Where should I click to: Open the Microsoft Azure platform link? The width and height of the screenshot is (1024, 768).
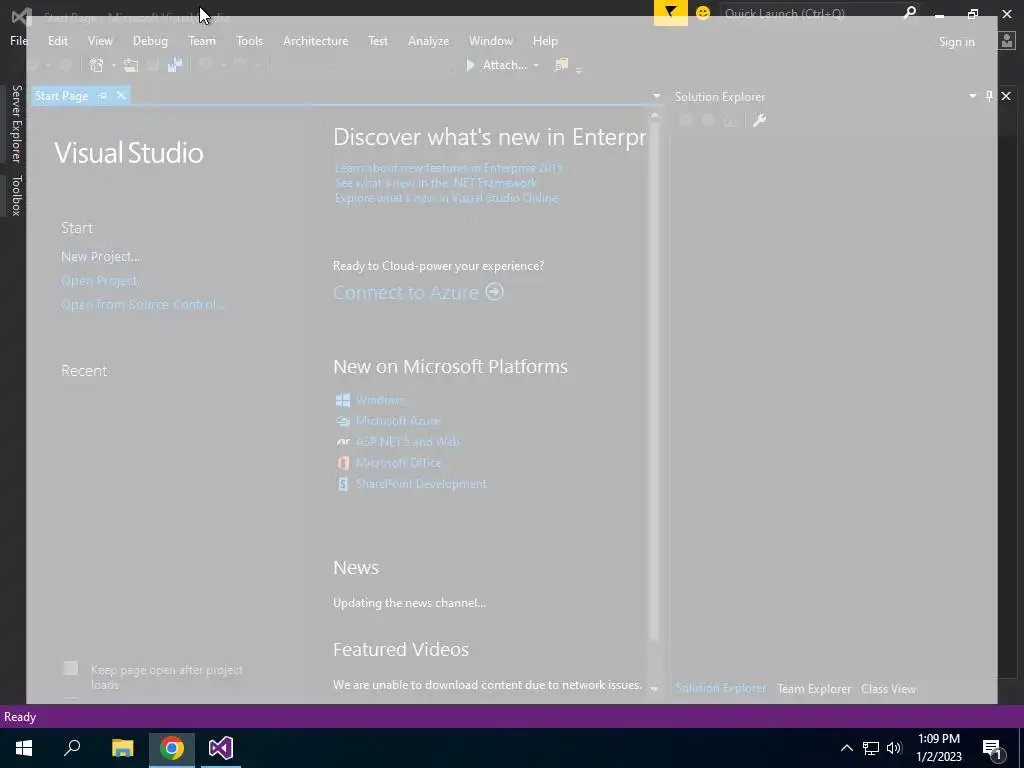pos(398,421)
